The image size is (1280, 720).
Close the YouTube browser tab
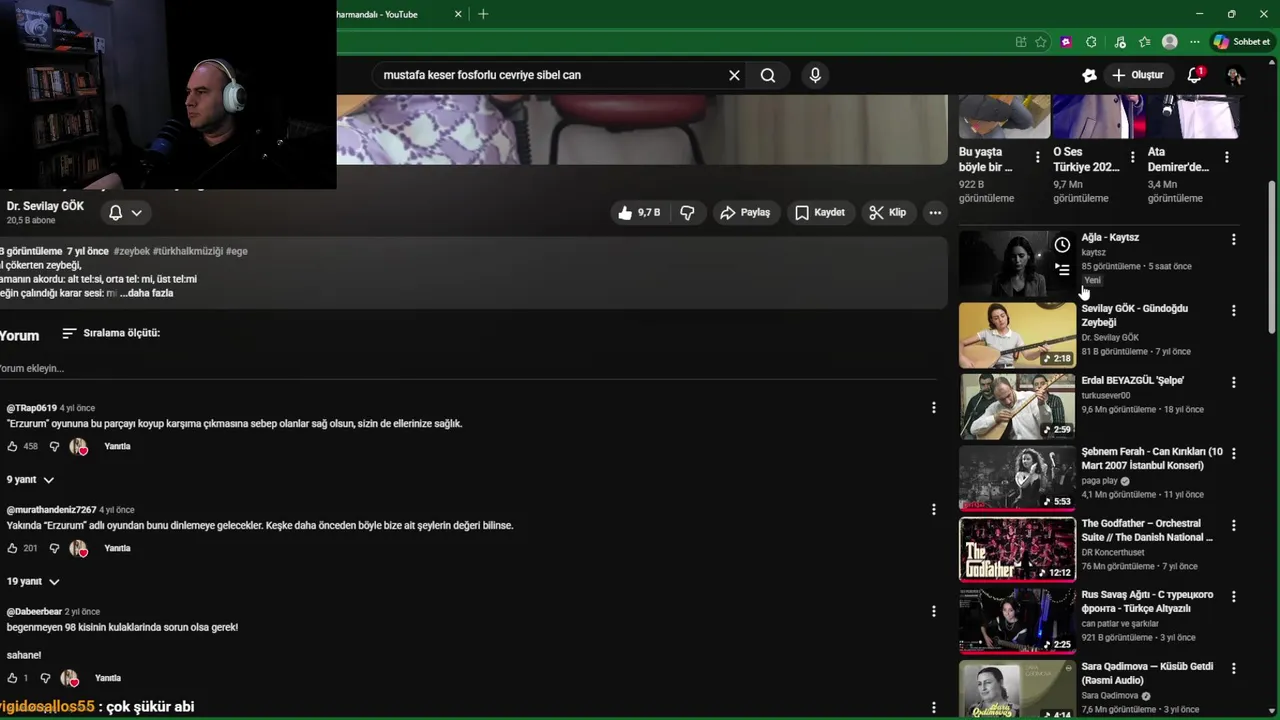(x=459, y=14)
